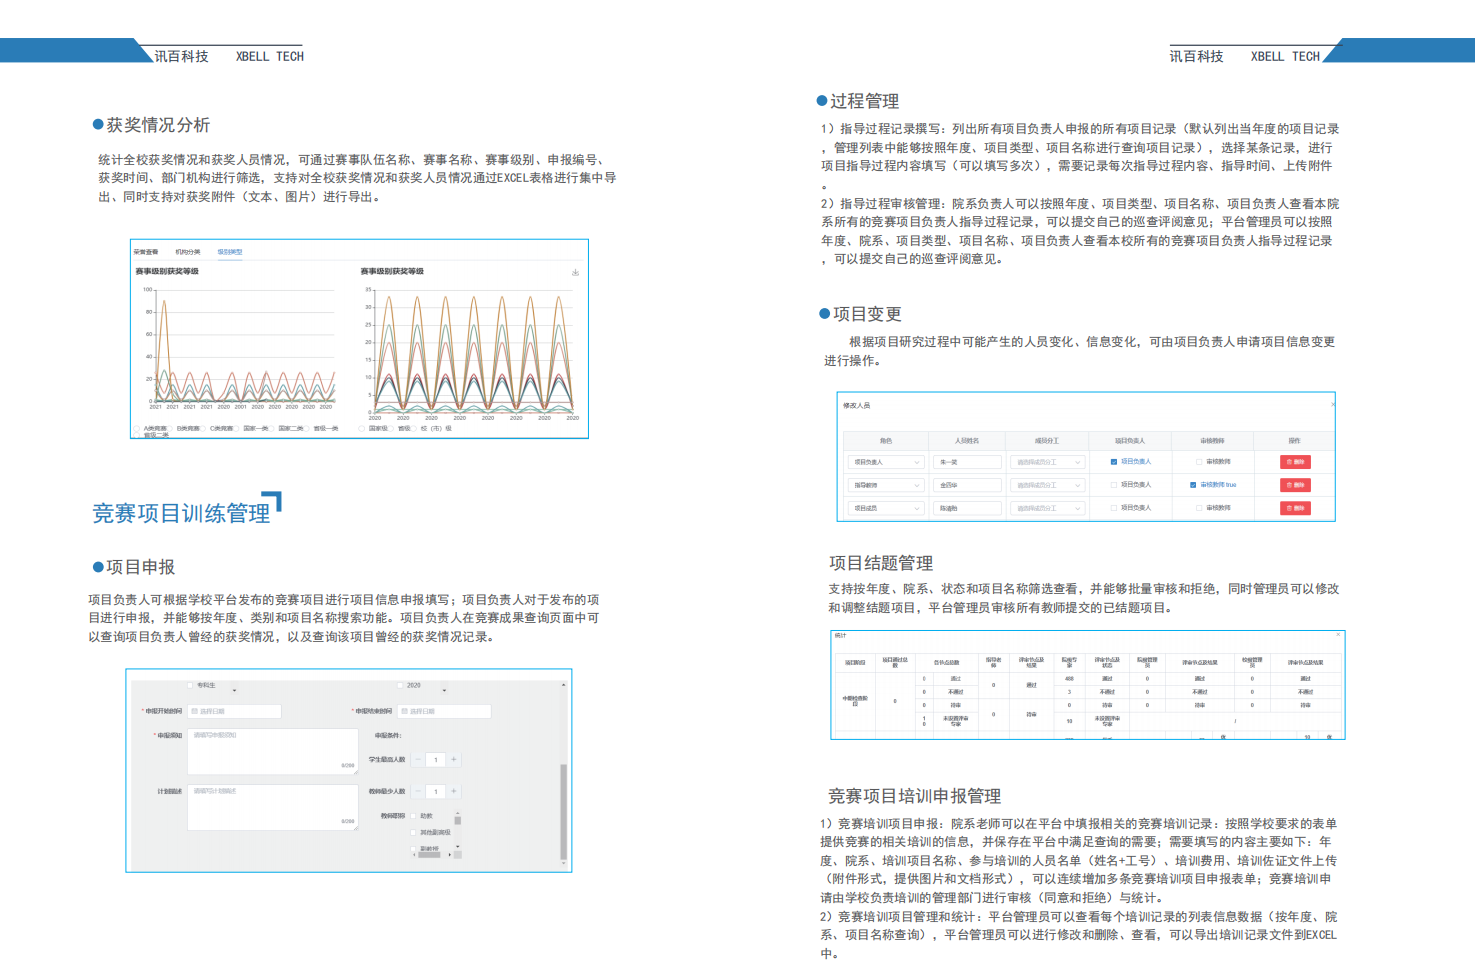Click 删除 button in 金四华 row
The image size is (1475, 979).
[x=1295, y=485]
